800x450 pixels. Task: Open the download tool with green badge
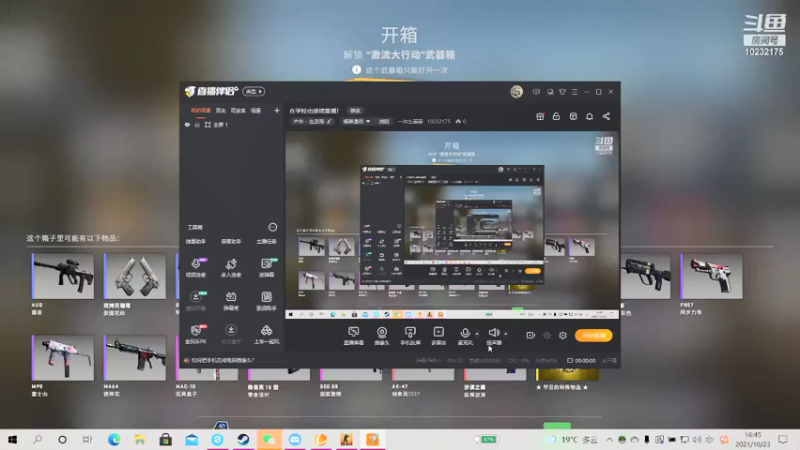(195, 301)
